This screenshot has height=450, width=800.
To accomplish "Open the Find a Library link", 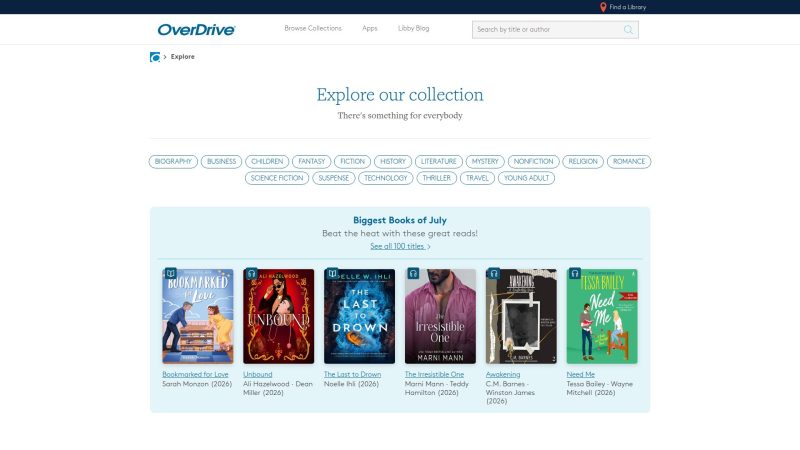I will 628,7.
